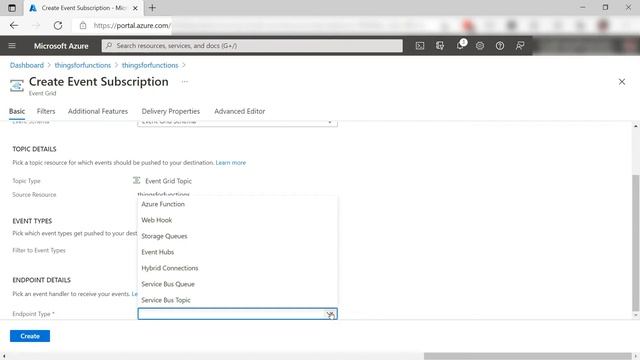Click the Event Grid subscription icon beside the title
The image size is (640, 360).
[x=17, y=86]
